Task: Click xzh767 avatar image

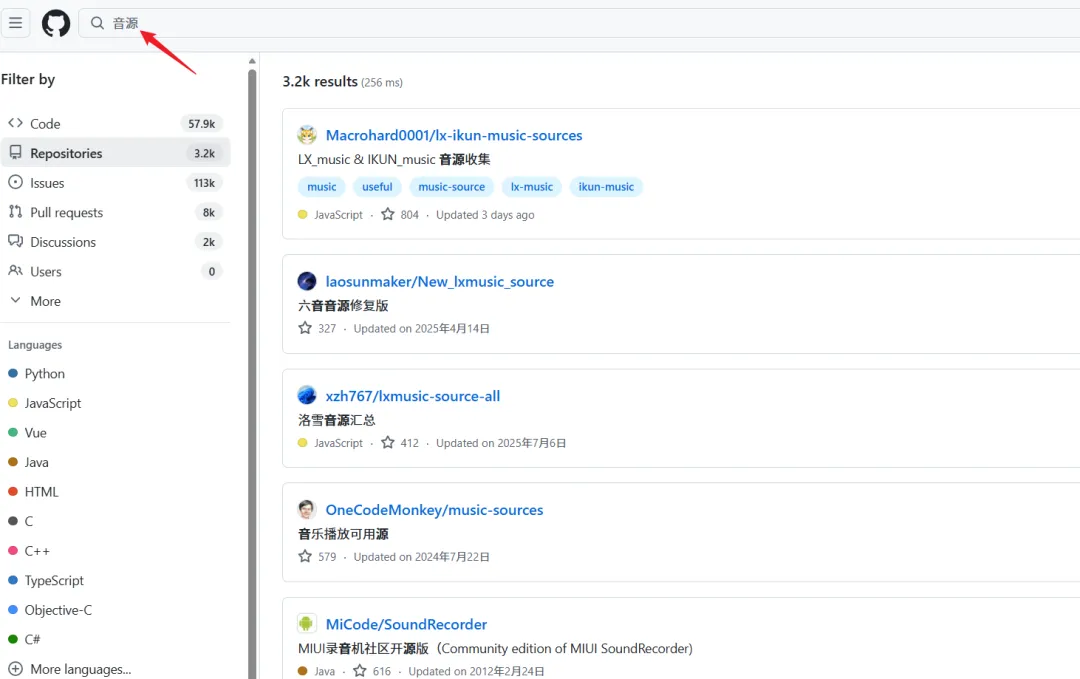Action: [x=307, y=395]
